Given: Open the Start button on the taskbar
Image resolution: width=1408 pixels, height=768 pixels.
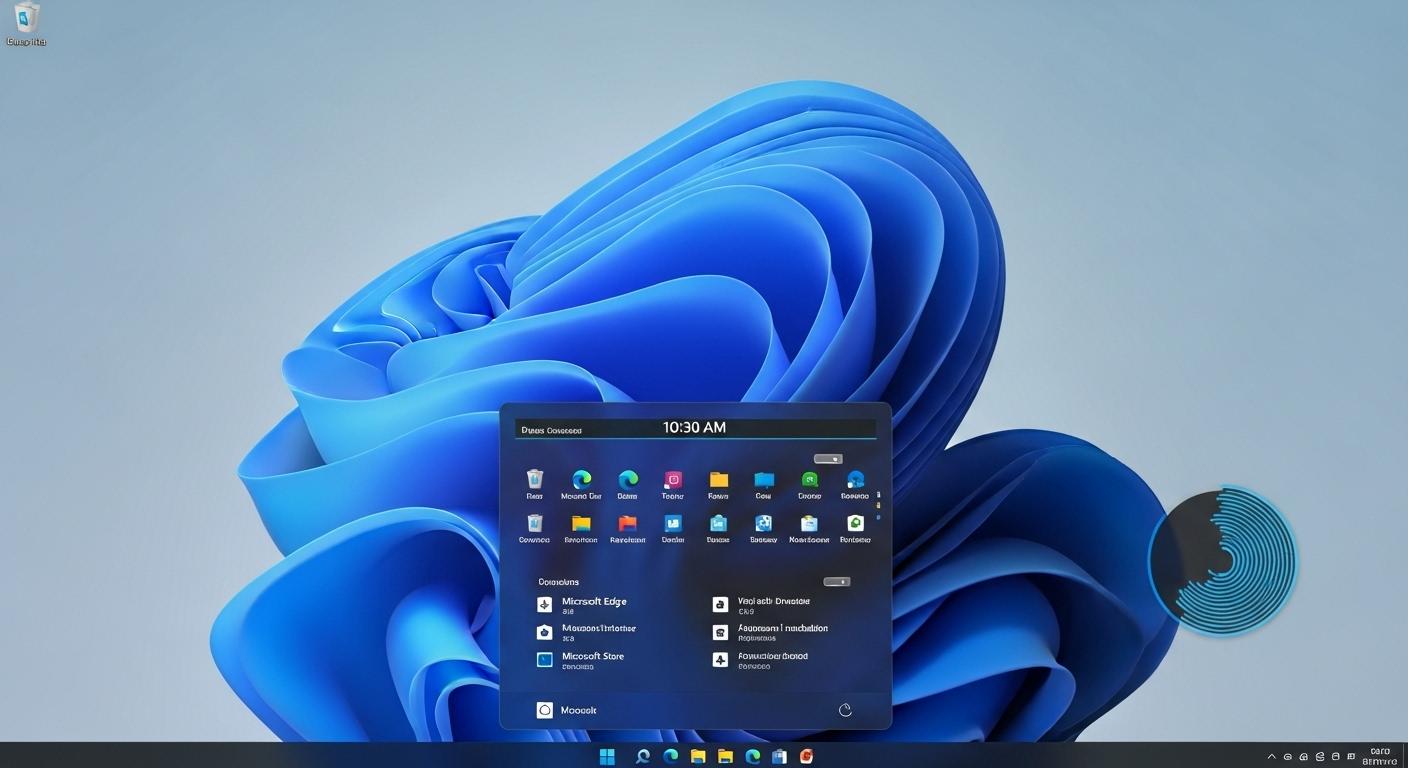Looking at the screenshot, I should [607, 756].
